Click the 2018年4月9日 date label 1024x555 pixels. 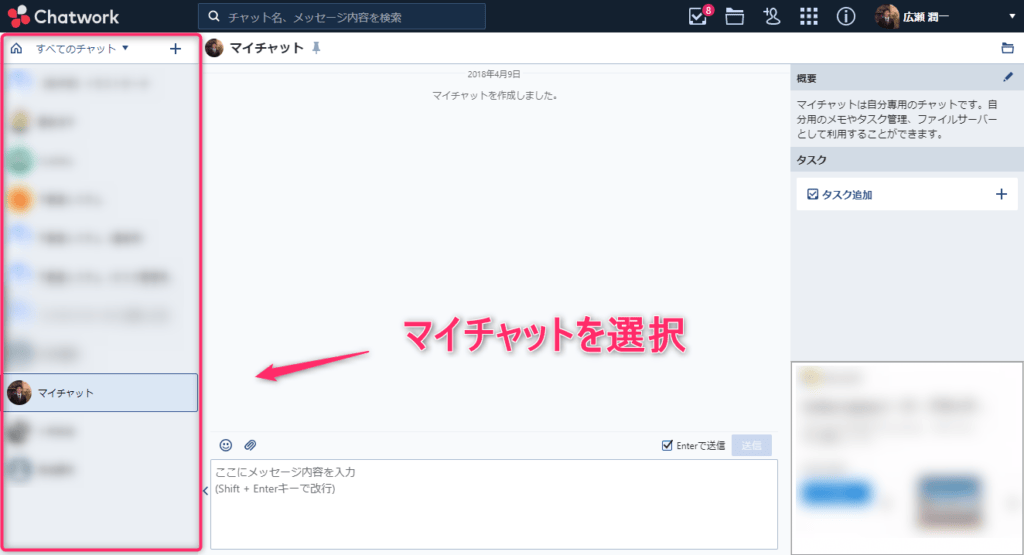494,74
